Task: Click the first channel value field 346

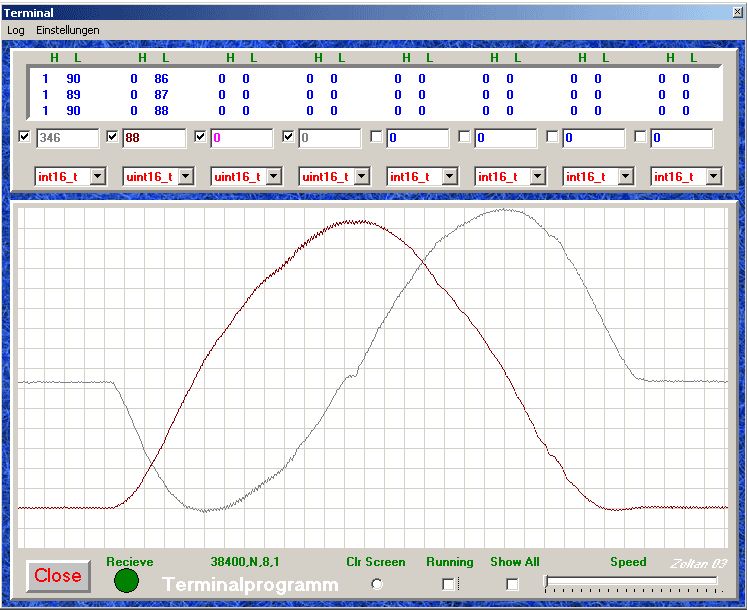Action: pos(68,138)
